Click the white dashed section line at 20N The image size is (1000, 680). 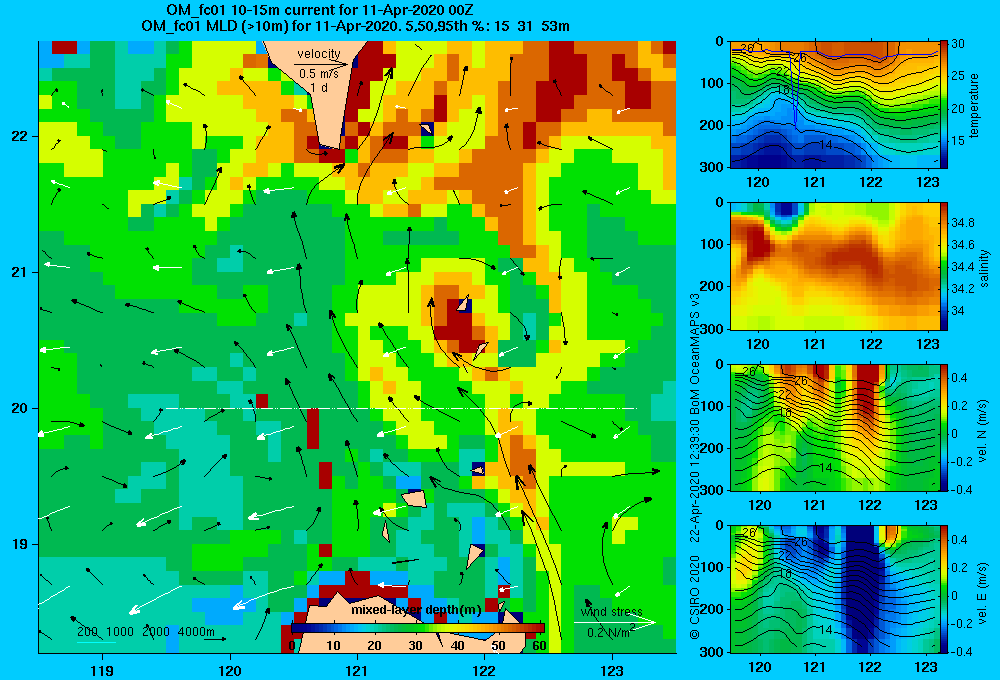tap(401, 408)
